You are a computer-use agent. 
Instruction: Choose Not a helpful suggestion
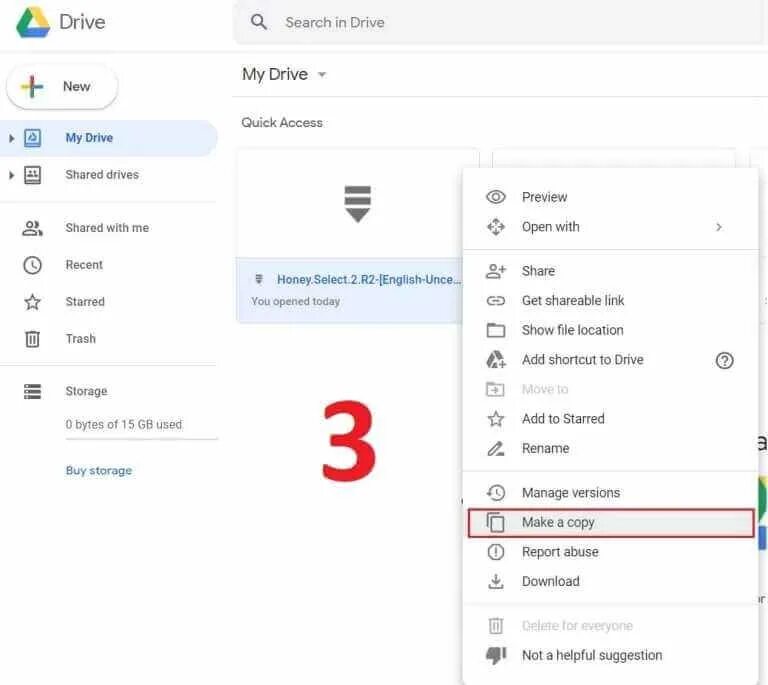610,655
